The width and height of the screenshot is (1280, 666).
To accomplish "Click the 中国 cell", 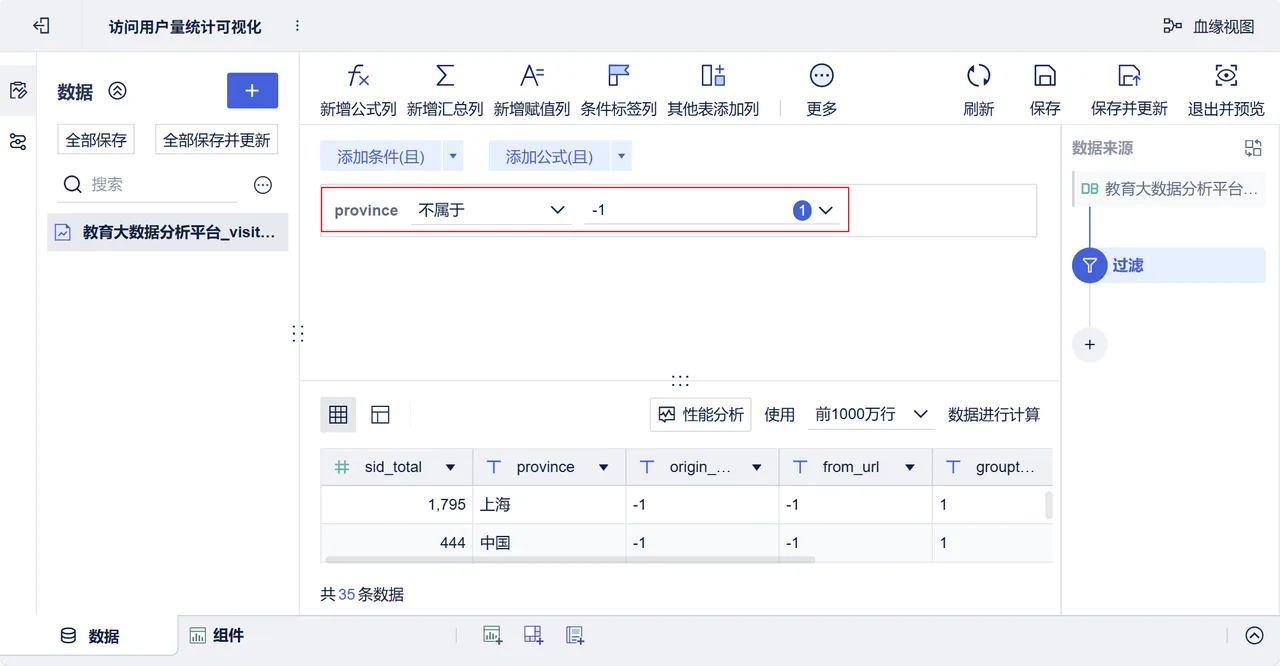I will coord(549,543).
